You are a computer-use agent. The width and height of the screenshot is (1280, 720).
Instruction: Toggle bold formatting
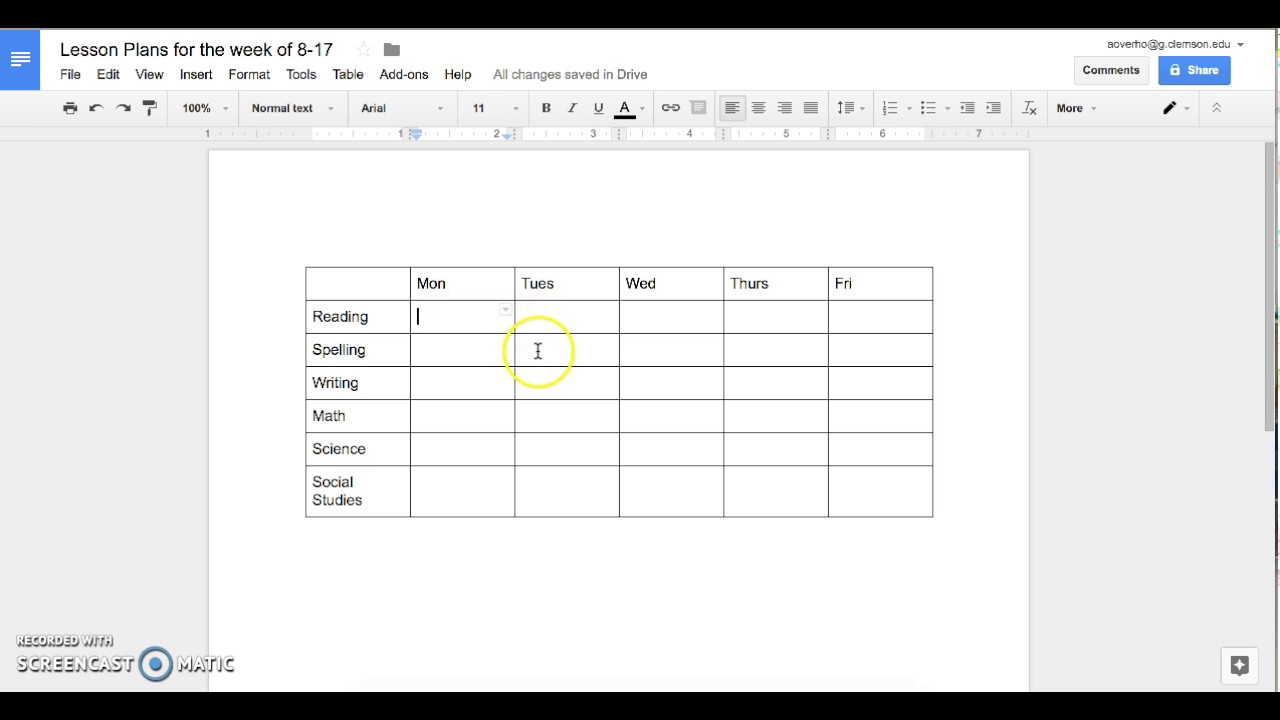[x=546, y=108]
